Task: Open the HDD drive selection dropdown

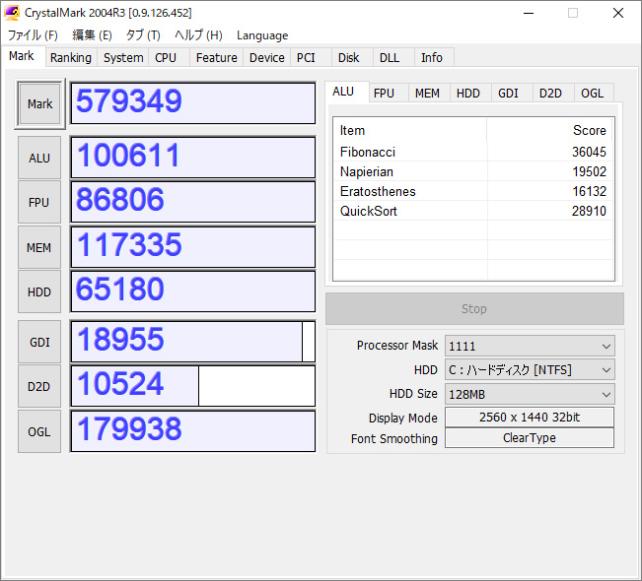Action: 529,370
